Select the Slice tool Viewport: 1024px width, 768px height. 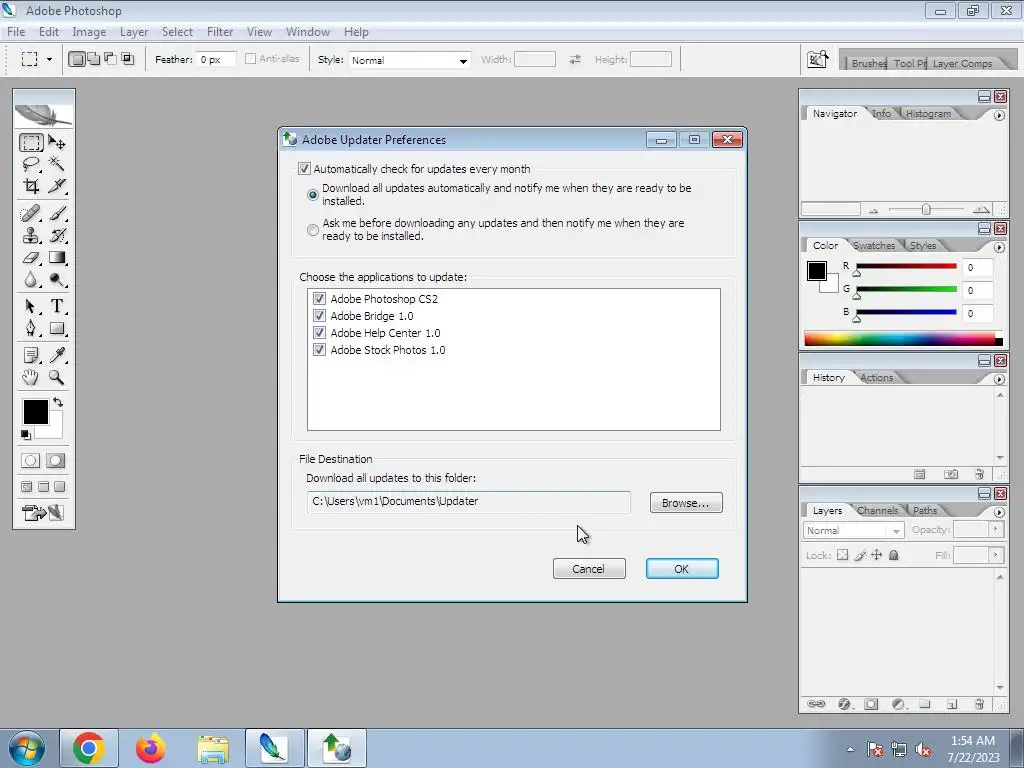(x=57, y=186)
